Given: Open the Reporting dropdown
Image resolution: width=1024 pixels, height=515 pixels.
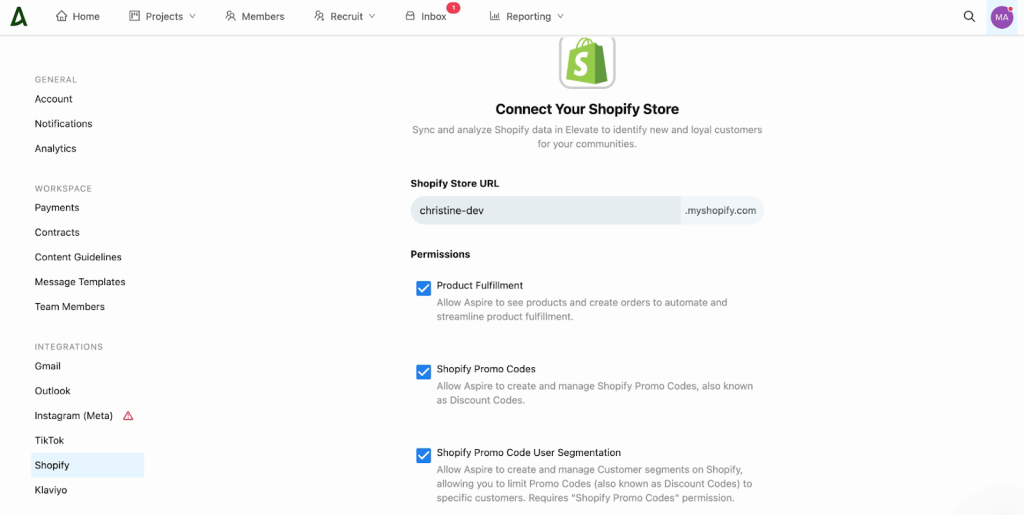Looking at the screenshot, I should (x=526, y=16).
